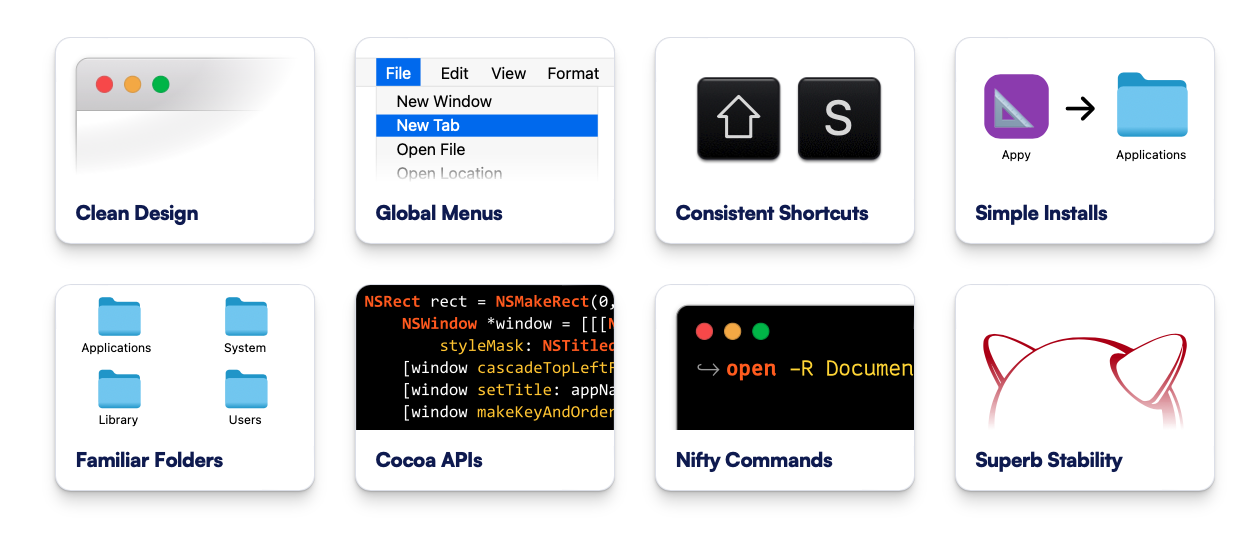Click the terminal prompt arrow icon

707,369
